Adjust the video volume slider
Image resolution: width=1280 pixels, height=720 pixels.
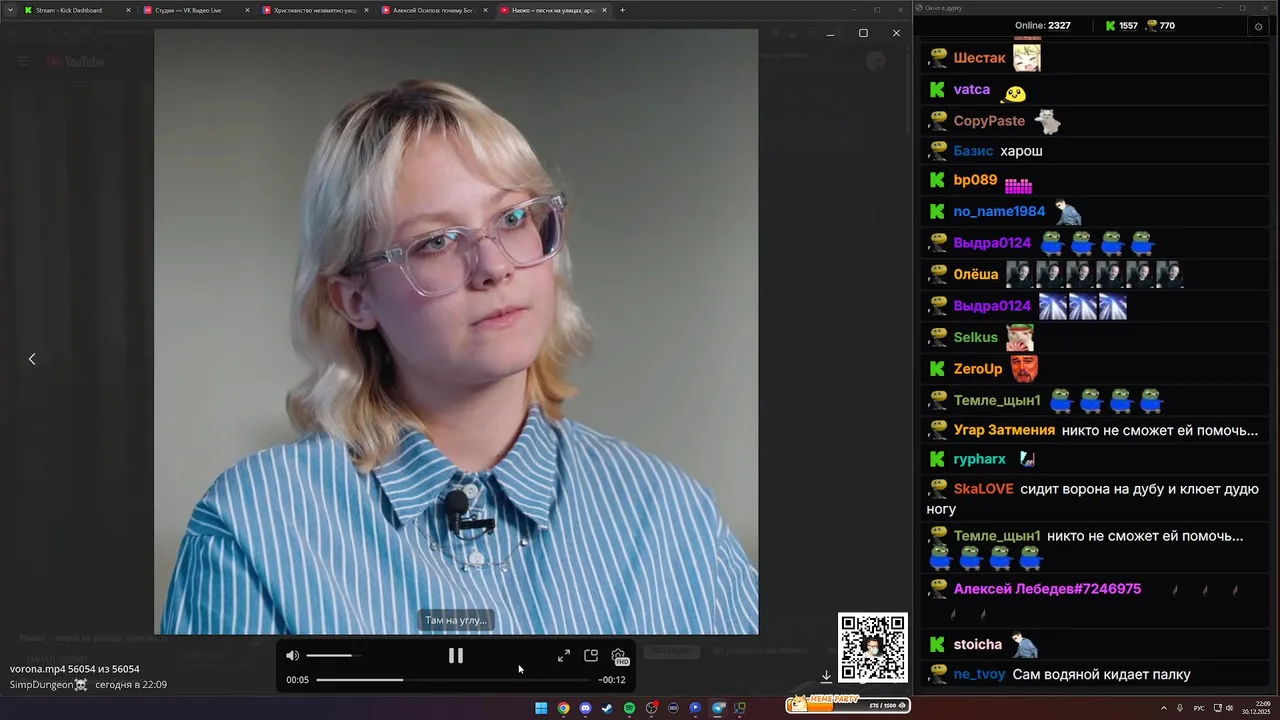(334, 656)
